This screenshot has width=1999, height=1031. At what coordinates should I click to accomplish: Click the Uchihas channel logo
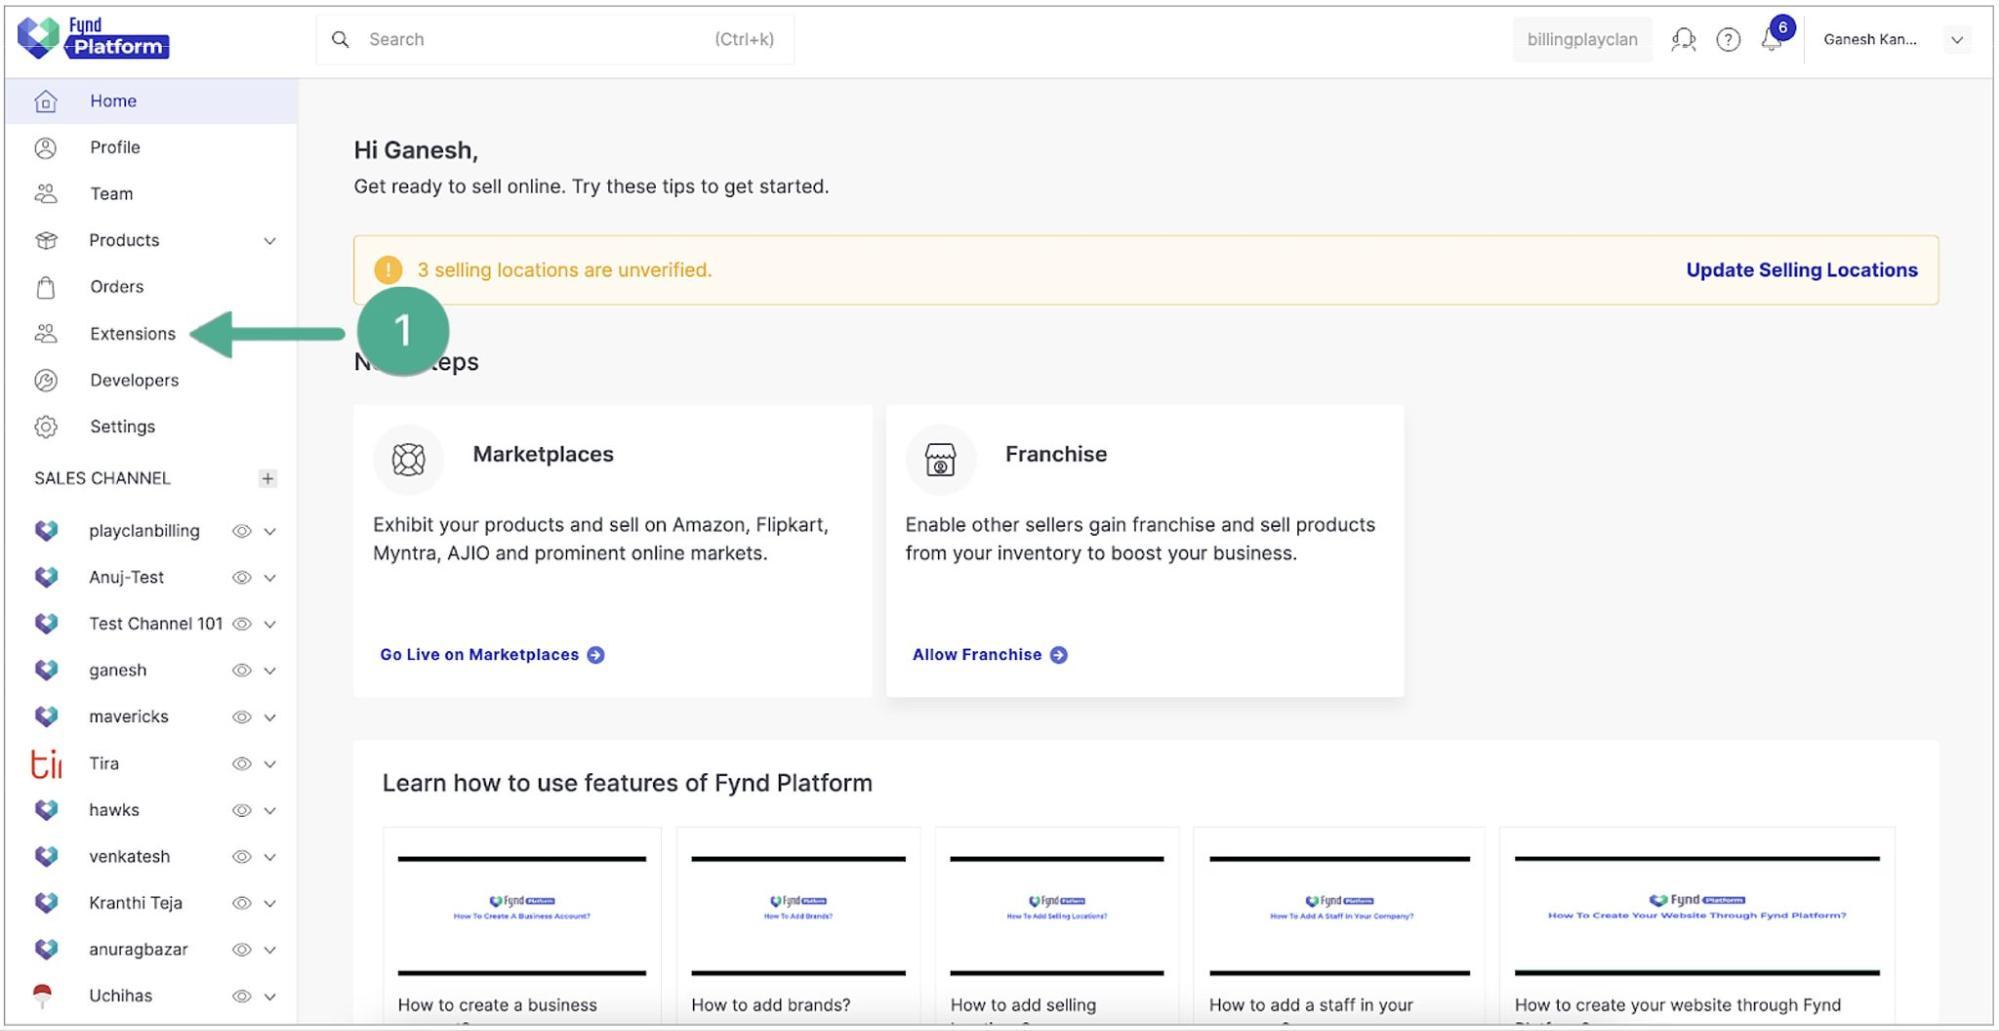point(42,996)
